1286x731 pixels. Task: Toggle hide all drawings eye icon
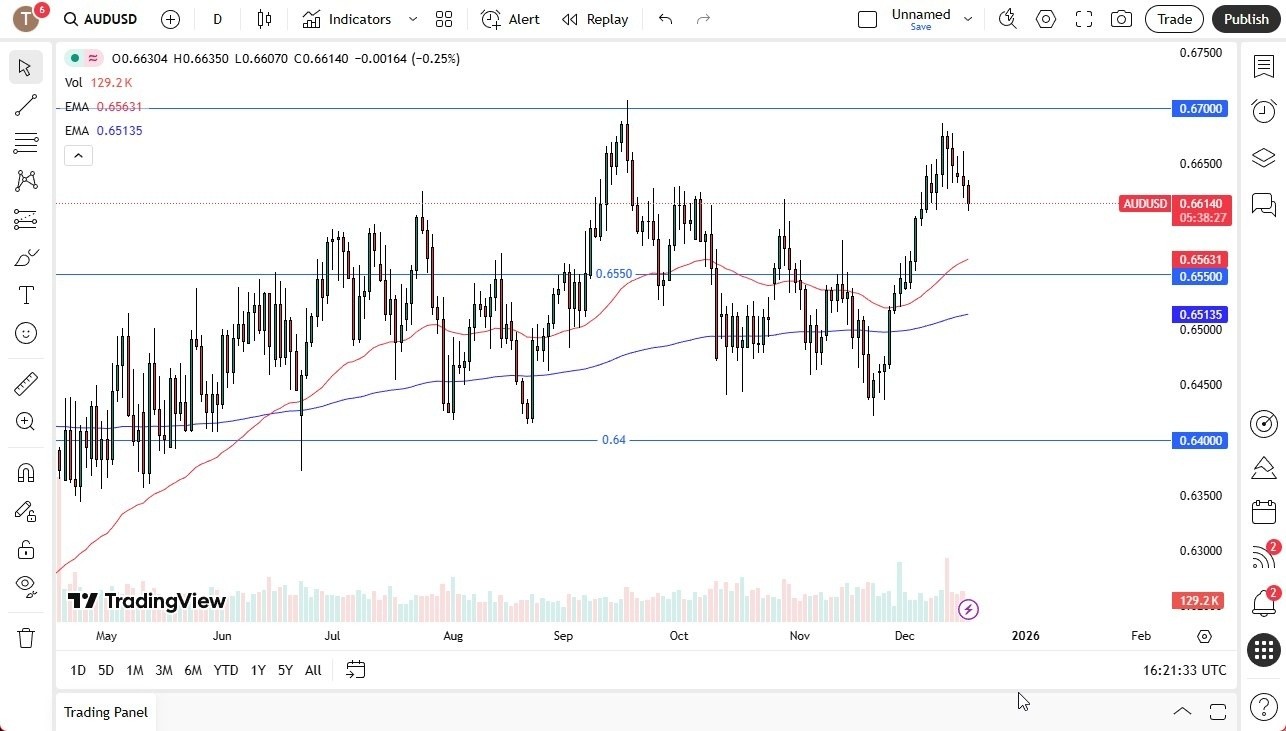tap(26, 584)
